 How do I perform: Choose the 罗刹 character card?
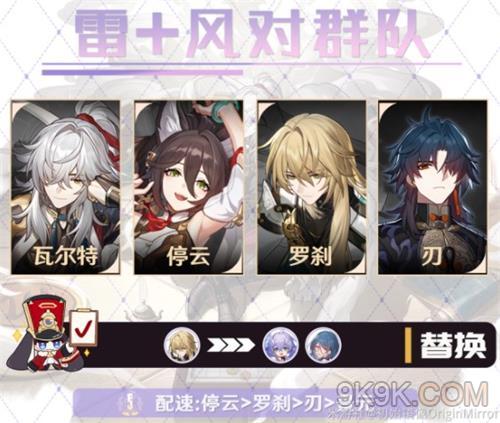coord(312,187)
